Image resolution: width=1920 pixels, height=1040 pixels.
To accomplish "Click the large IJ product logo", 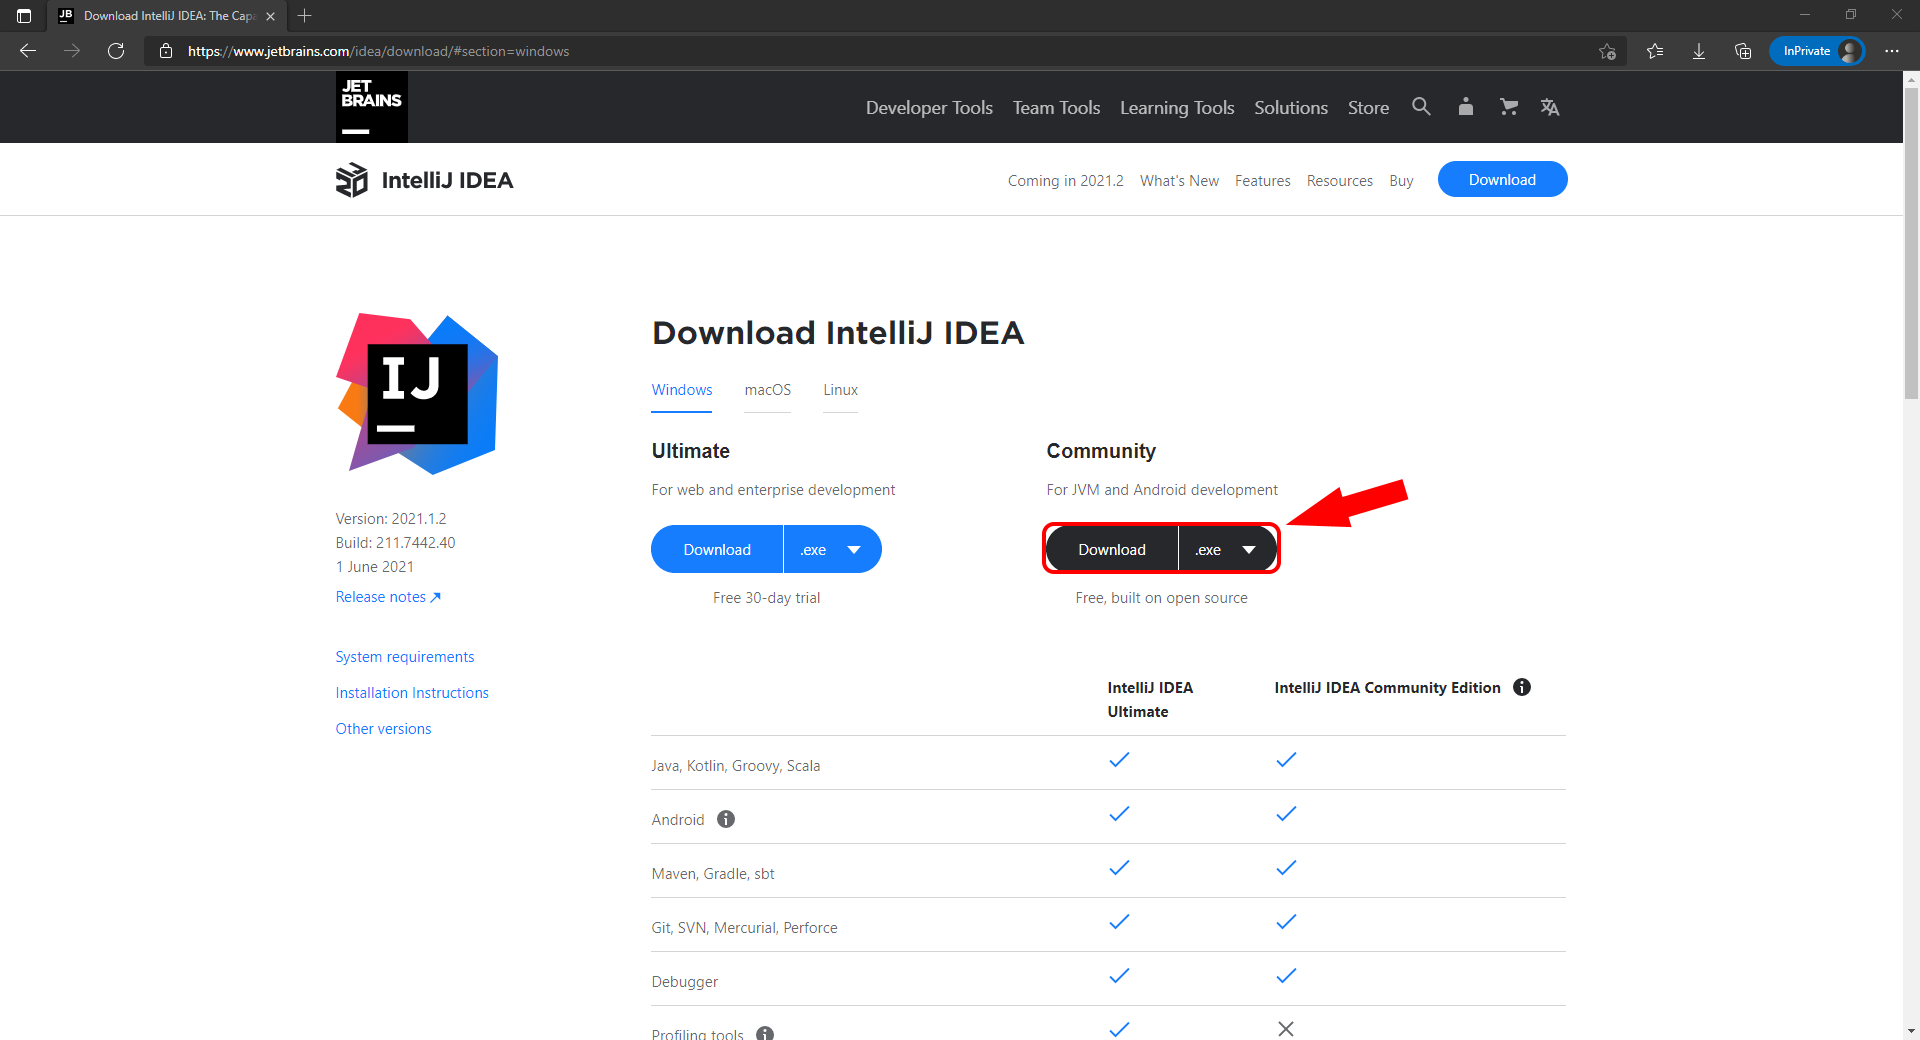I will [417, 393].
